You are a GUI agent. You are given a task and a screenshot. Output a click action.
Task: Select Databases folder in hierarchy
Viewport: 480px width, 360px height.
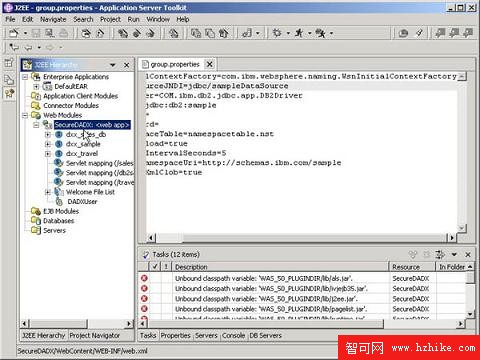[x=59, y=221]
